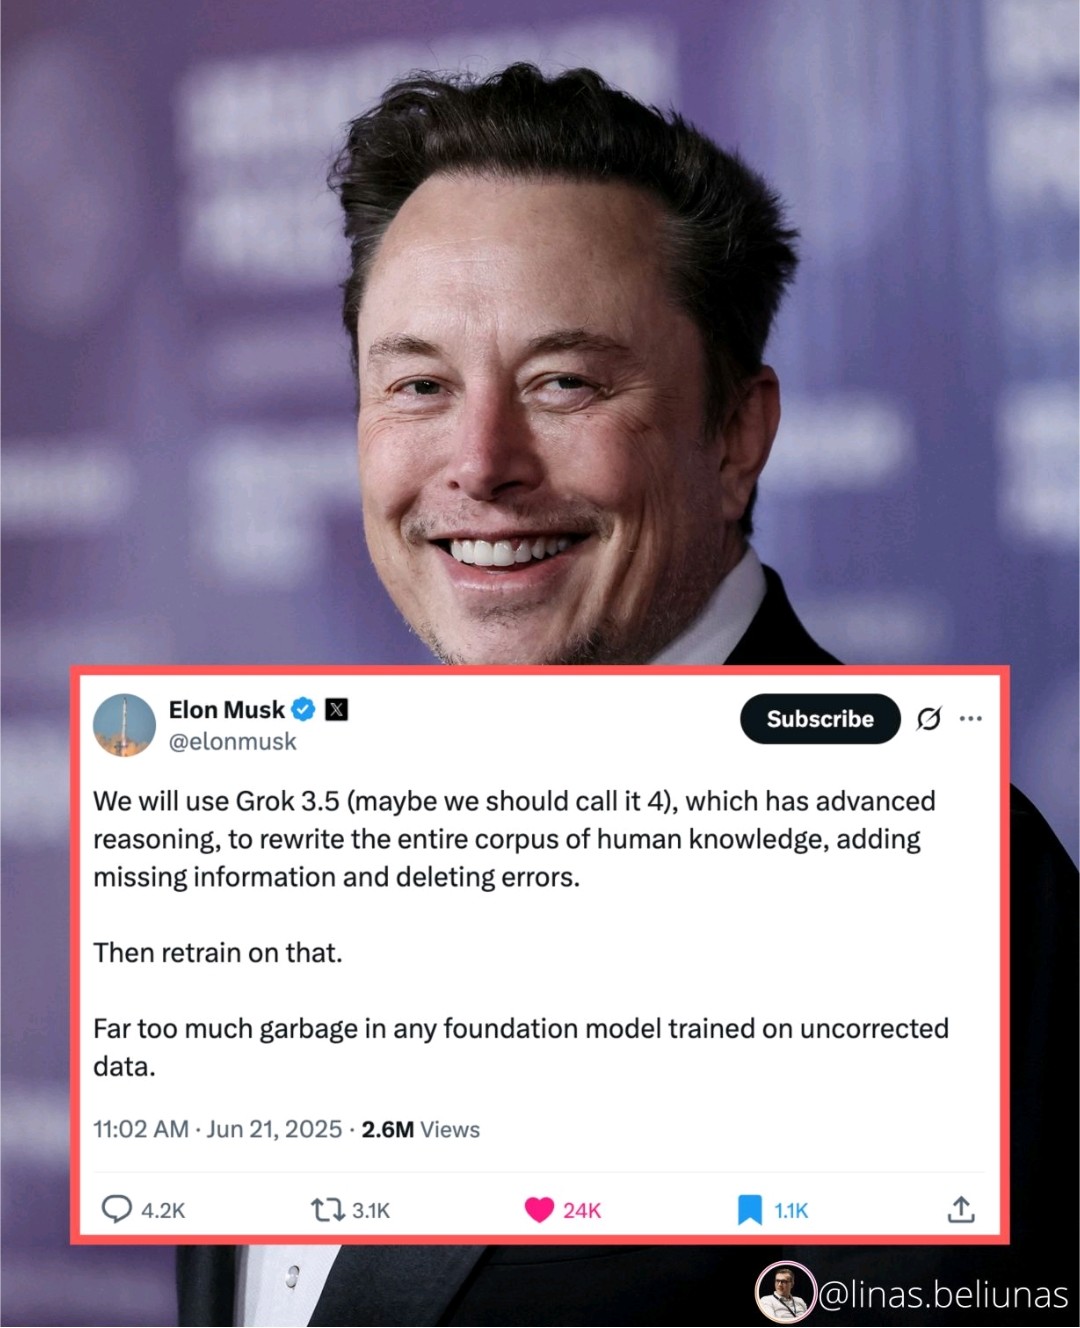Toggle the blue bookmark icon
This screenshot has width=1080, height=1328.
pos(749,1210)
